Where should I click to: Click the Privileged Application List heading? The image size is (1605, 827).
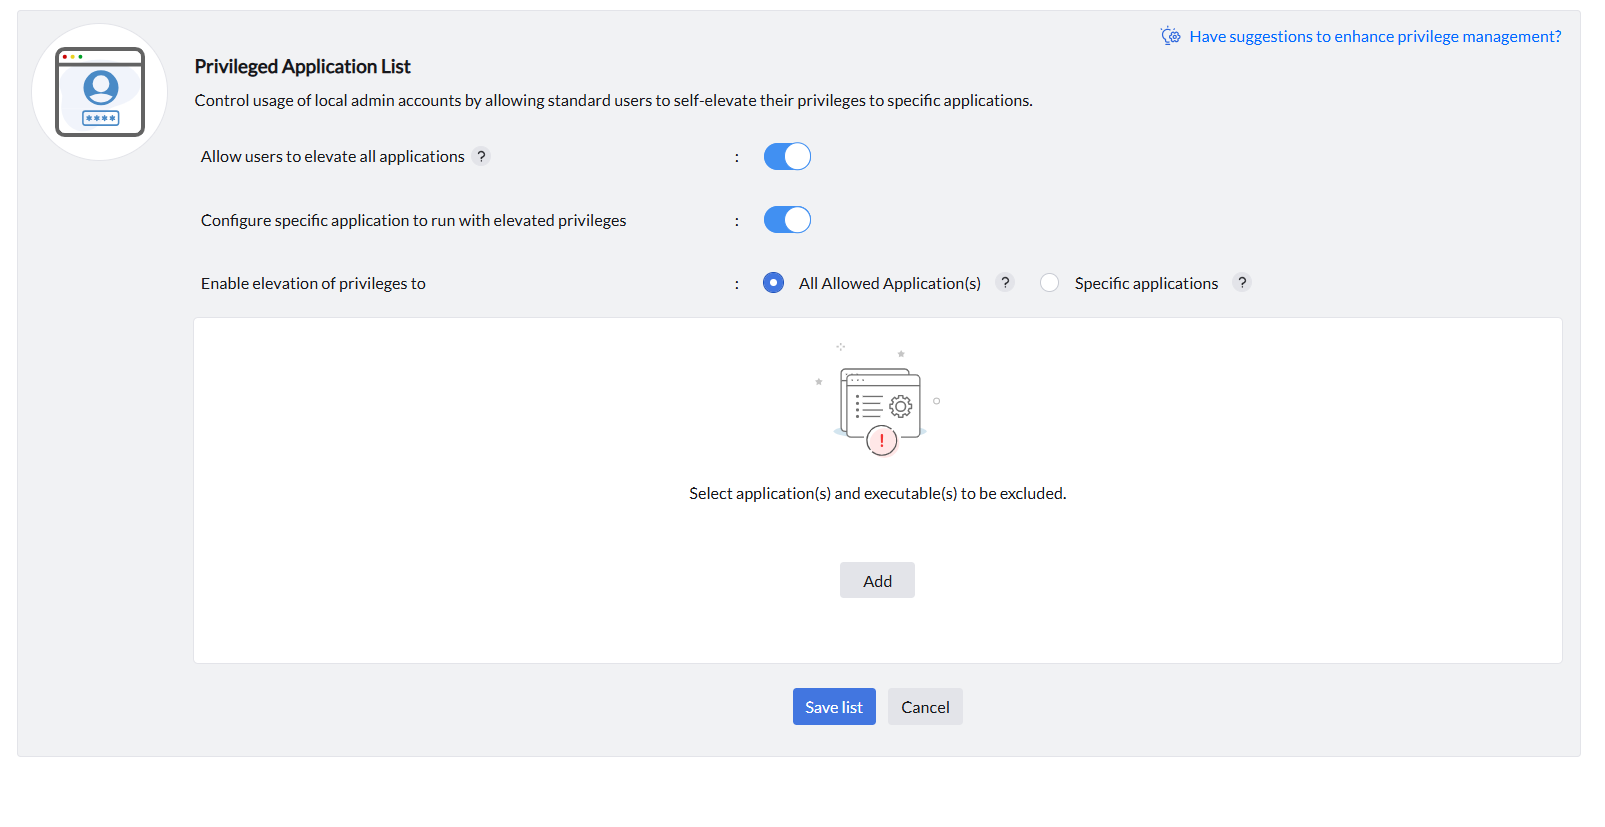point(302,67)
